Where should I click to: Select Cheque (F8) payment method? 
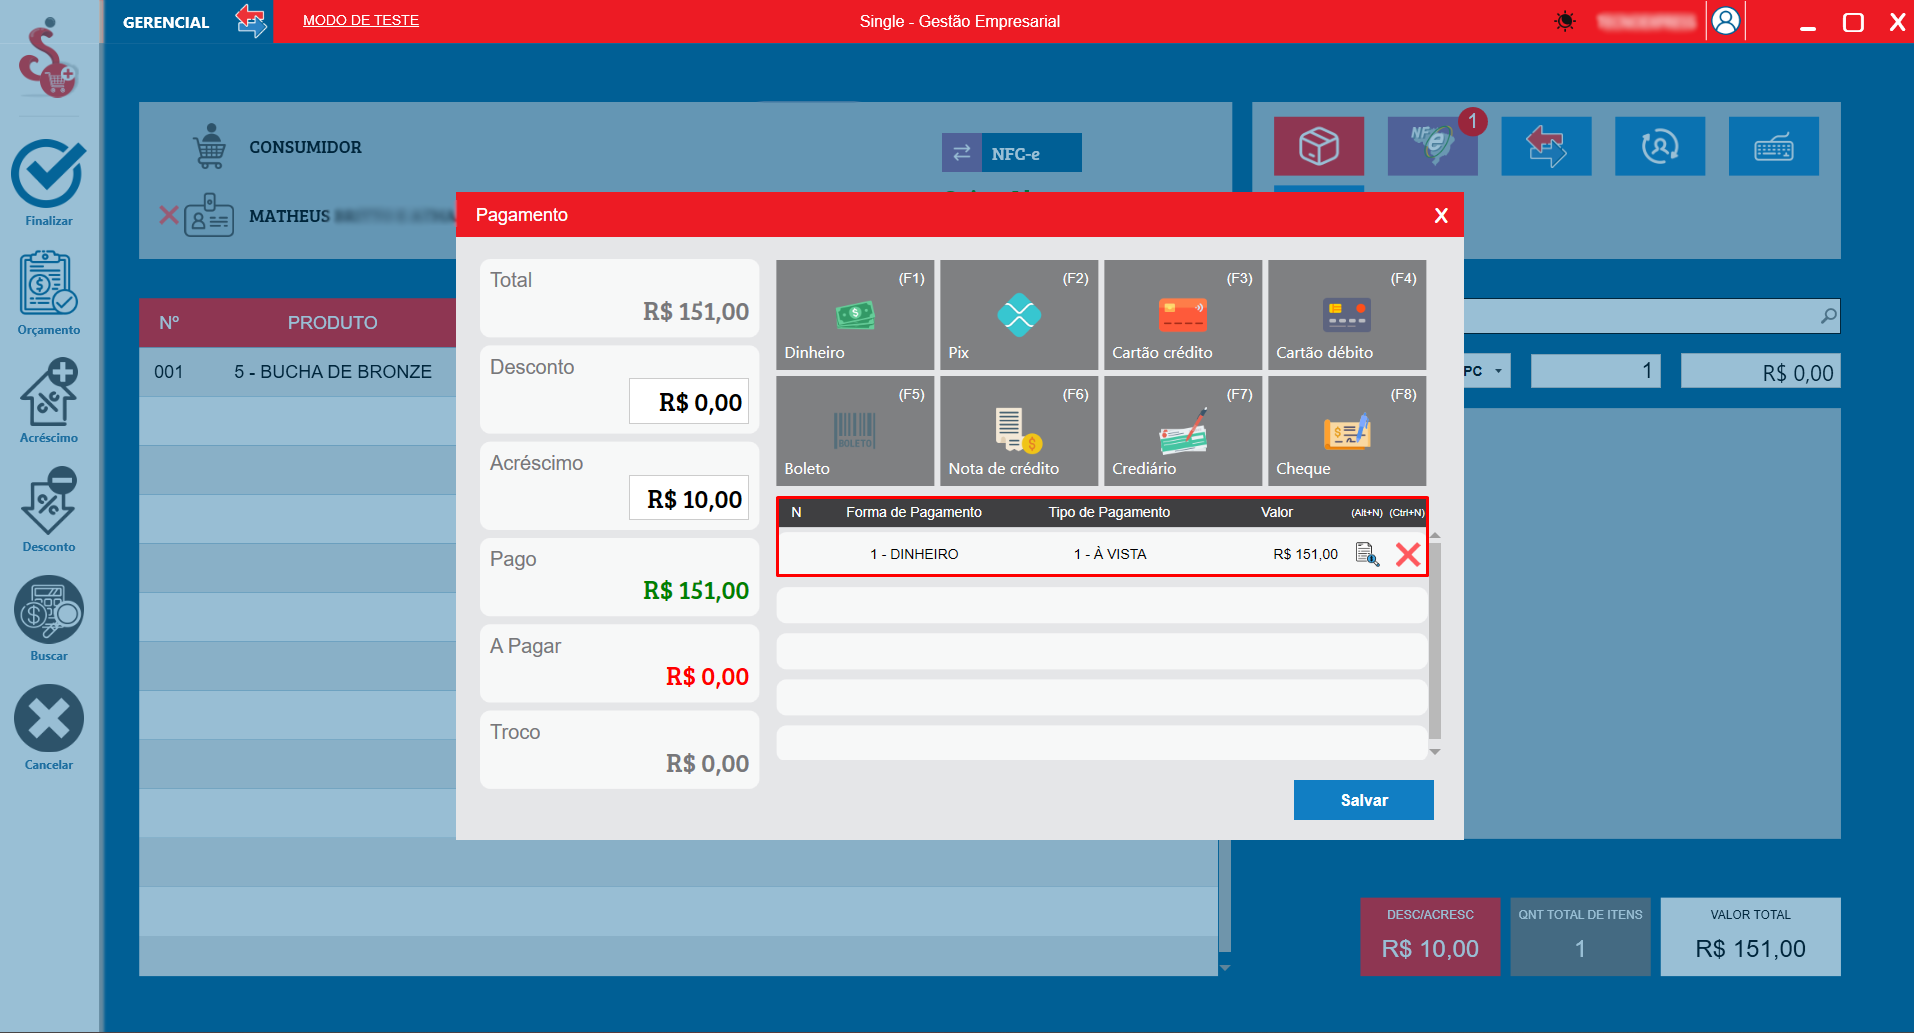(1347, 431)
